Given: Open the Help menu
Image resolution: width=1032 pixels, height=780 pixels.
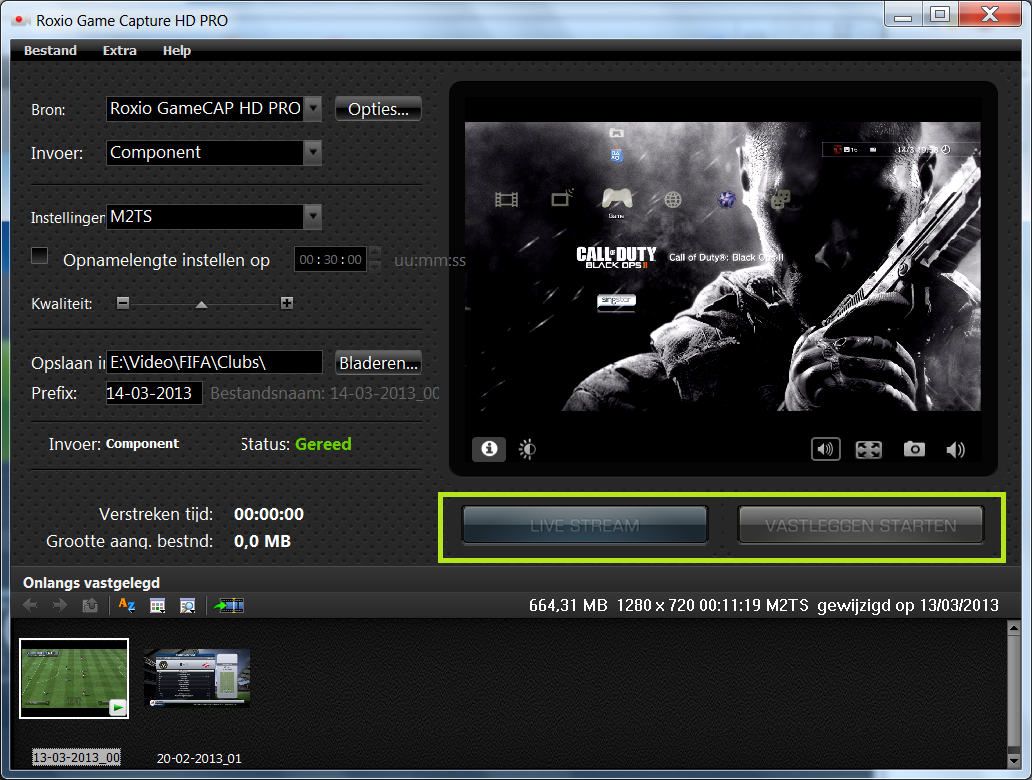Looking at the screenshot, I should click(176, 51).
